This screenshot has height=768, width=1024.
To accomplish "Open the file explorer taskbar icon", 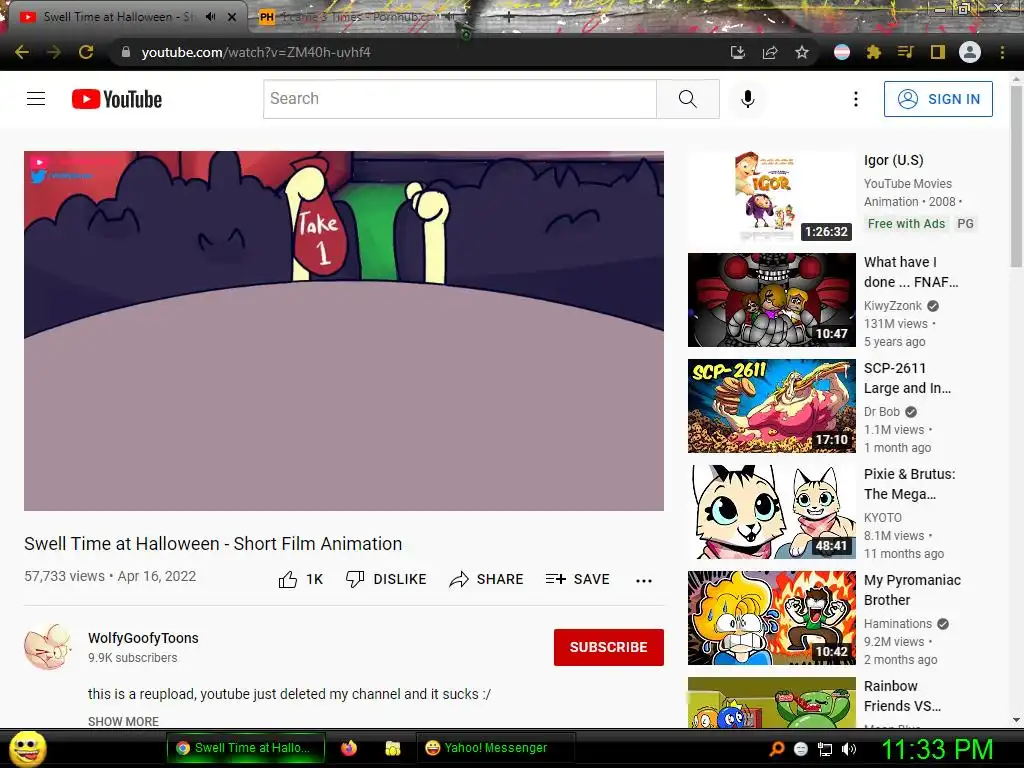I will click(x=392, y=748).
